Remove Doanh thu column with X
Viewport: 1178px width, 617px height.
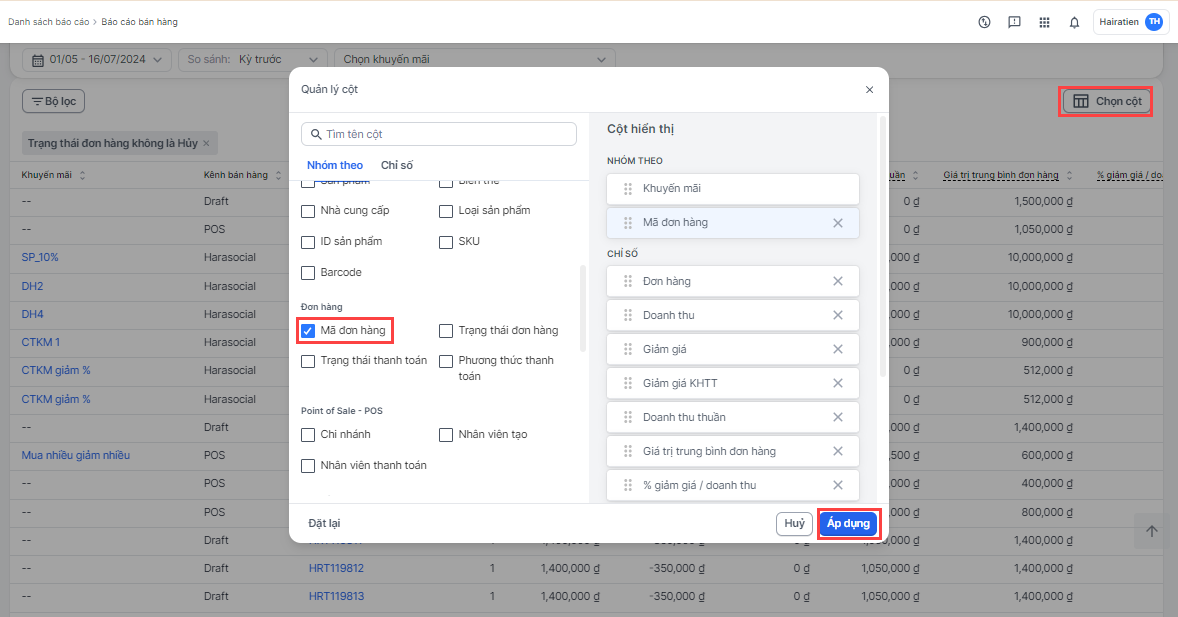(x=838, y=315)
